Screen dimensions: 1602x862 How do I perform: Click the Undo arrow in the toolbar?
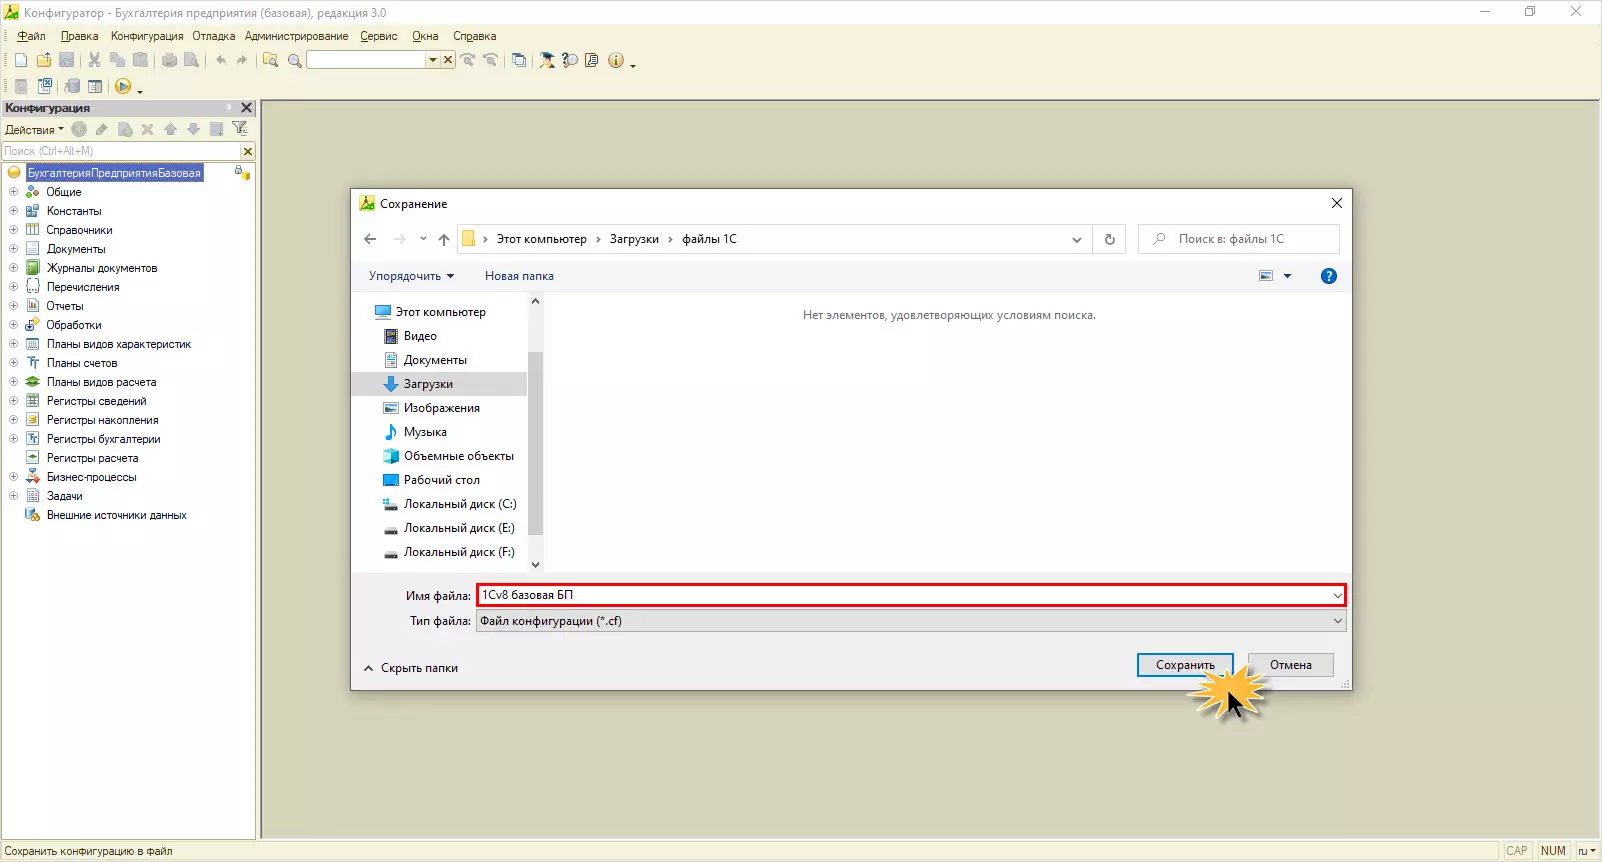click(221, 60)
